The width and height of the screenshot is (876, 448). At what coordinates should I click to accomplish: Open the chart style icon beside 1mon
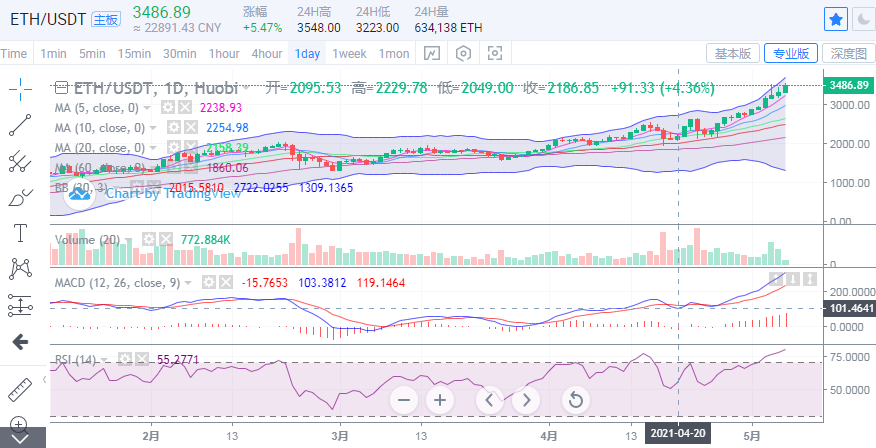(431, 53)
